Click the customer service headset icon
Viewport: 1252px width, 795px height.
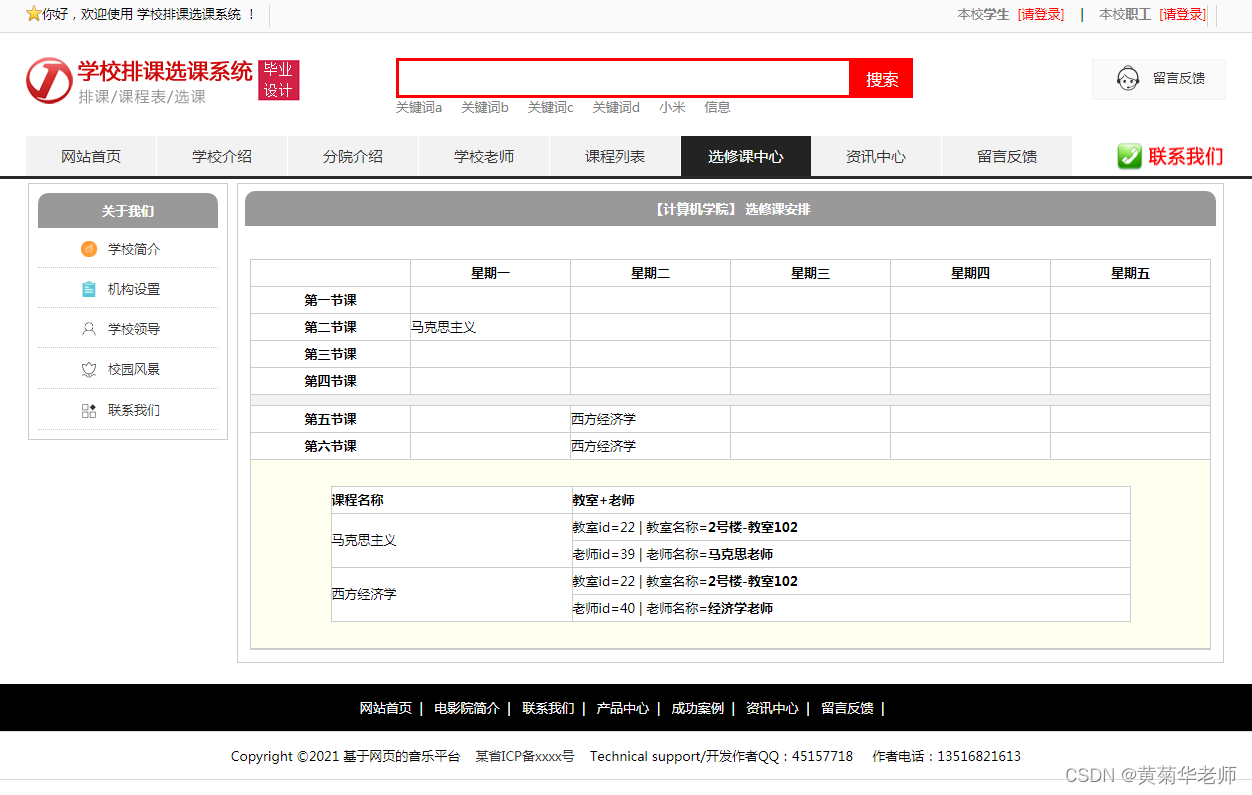click(1128, 78)
